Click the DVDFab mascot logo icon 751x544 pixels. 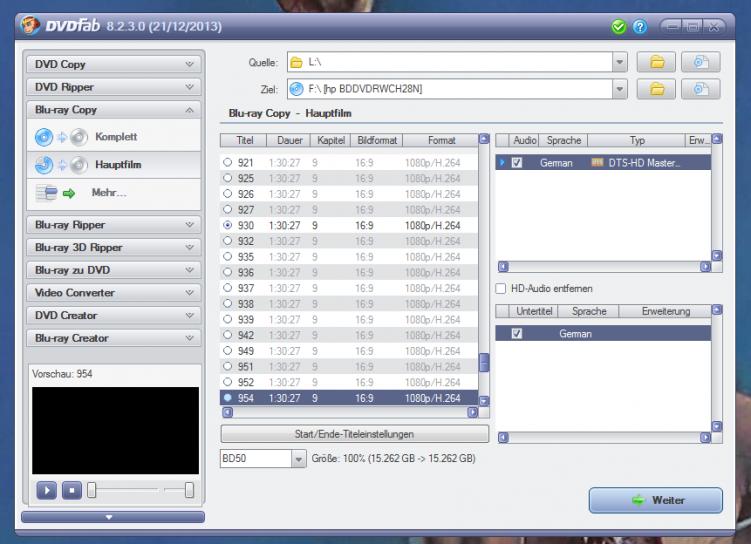(x=30, y=25)
